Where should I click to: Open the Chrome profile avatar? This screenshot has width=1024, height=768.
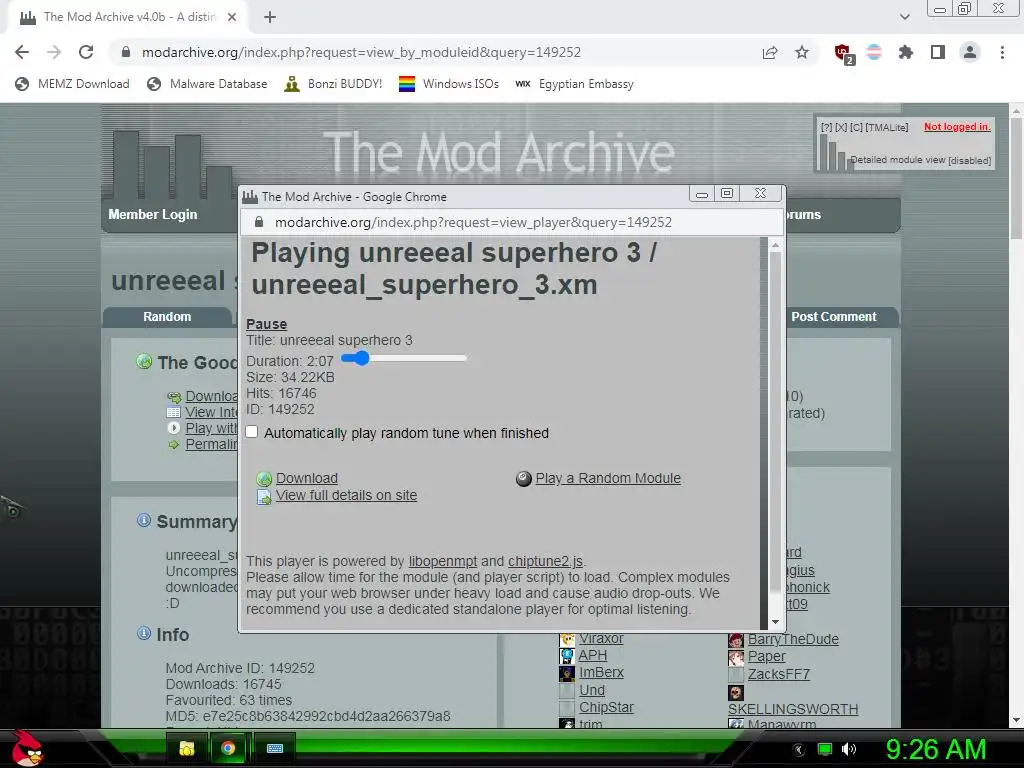point(970,52)
